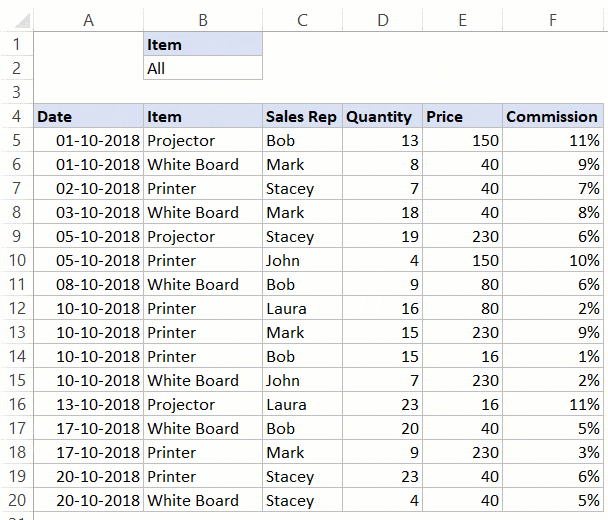This screenshot has width=608, height=520.
Task: Select row 10 header
Action: [17, 260]
